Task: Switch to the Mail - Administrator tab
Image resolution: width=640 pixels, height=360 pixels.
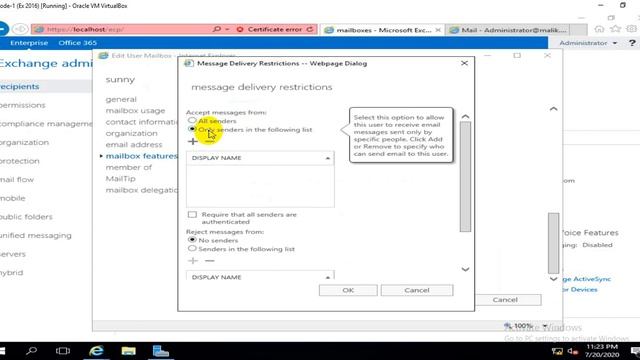Action: (x=508, y=30)
